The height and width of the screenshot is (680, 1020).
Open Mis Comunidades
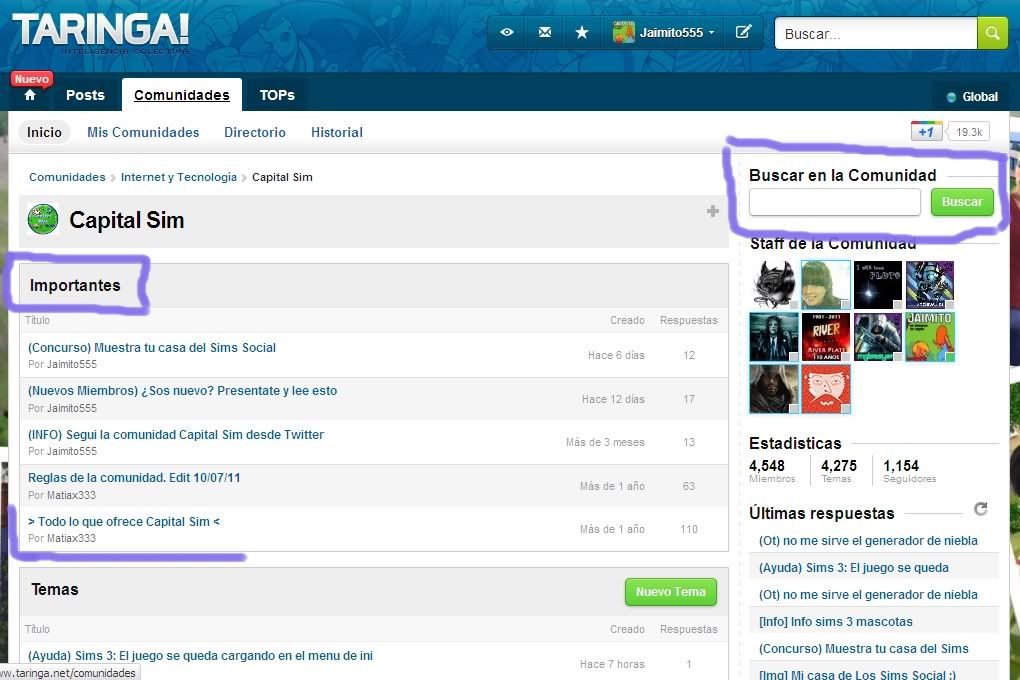pyautogui.click(x=143, y=132)
